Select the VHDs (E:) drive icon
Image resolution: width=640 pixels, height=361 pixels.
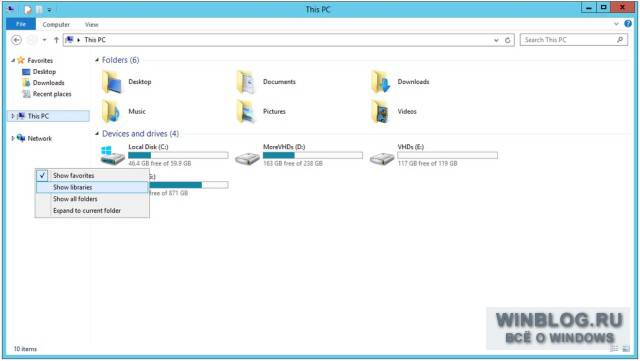pos(382,158)
